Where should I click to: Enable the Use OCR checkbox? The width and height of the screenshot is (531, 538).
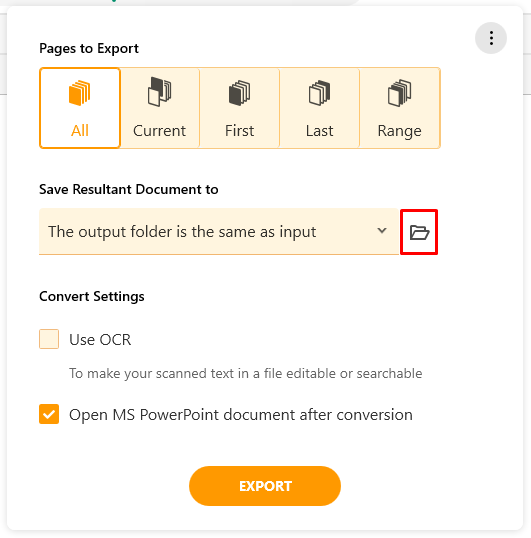(49, 339)
